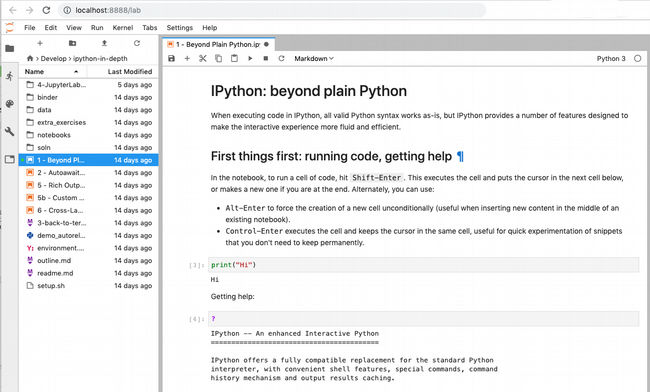Select the readme.md file
Screen dimensions: 650x392
(89, 273)
